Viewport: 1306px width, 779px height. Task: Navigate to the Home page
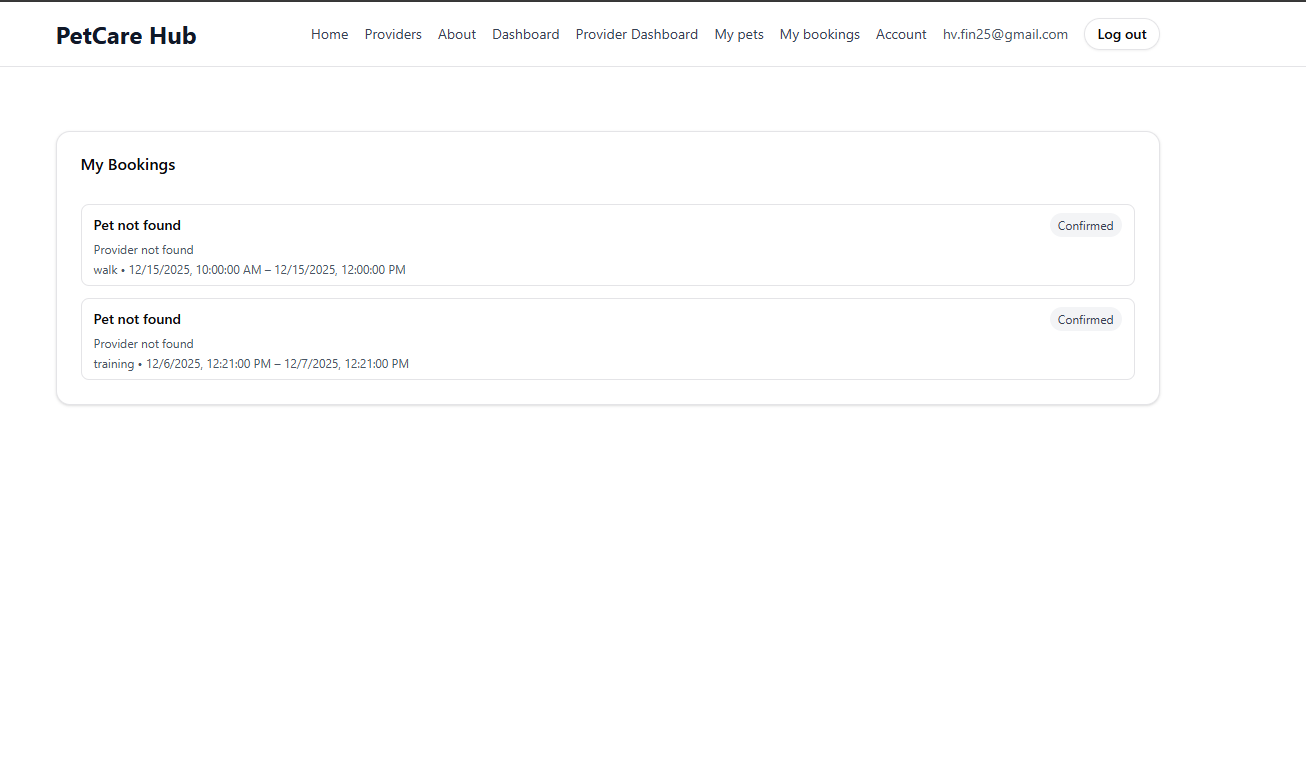329,34
